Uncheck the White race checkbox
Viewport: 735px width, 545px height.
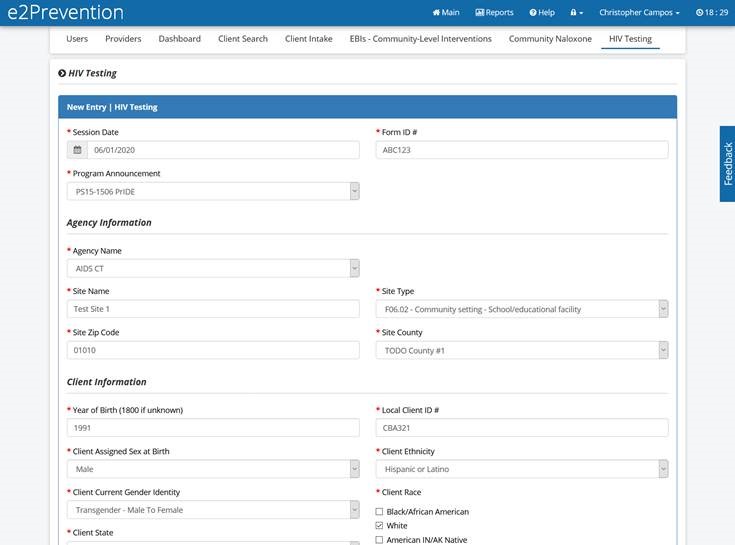(379, 526)
